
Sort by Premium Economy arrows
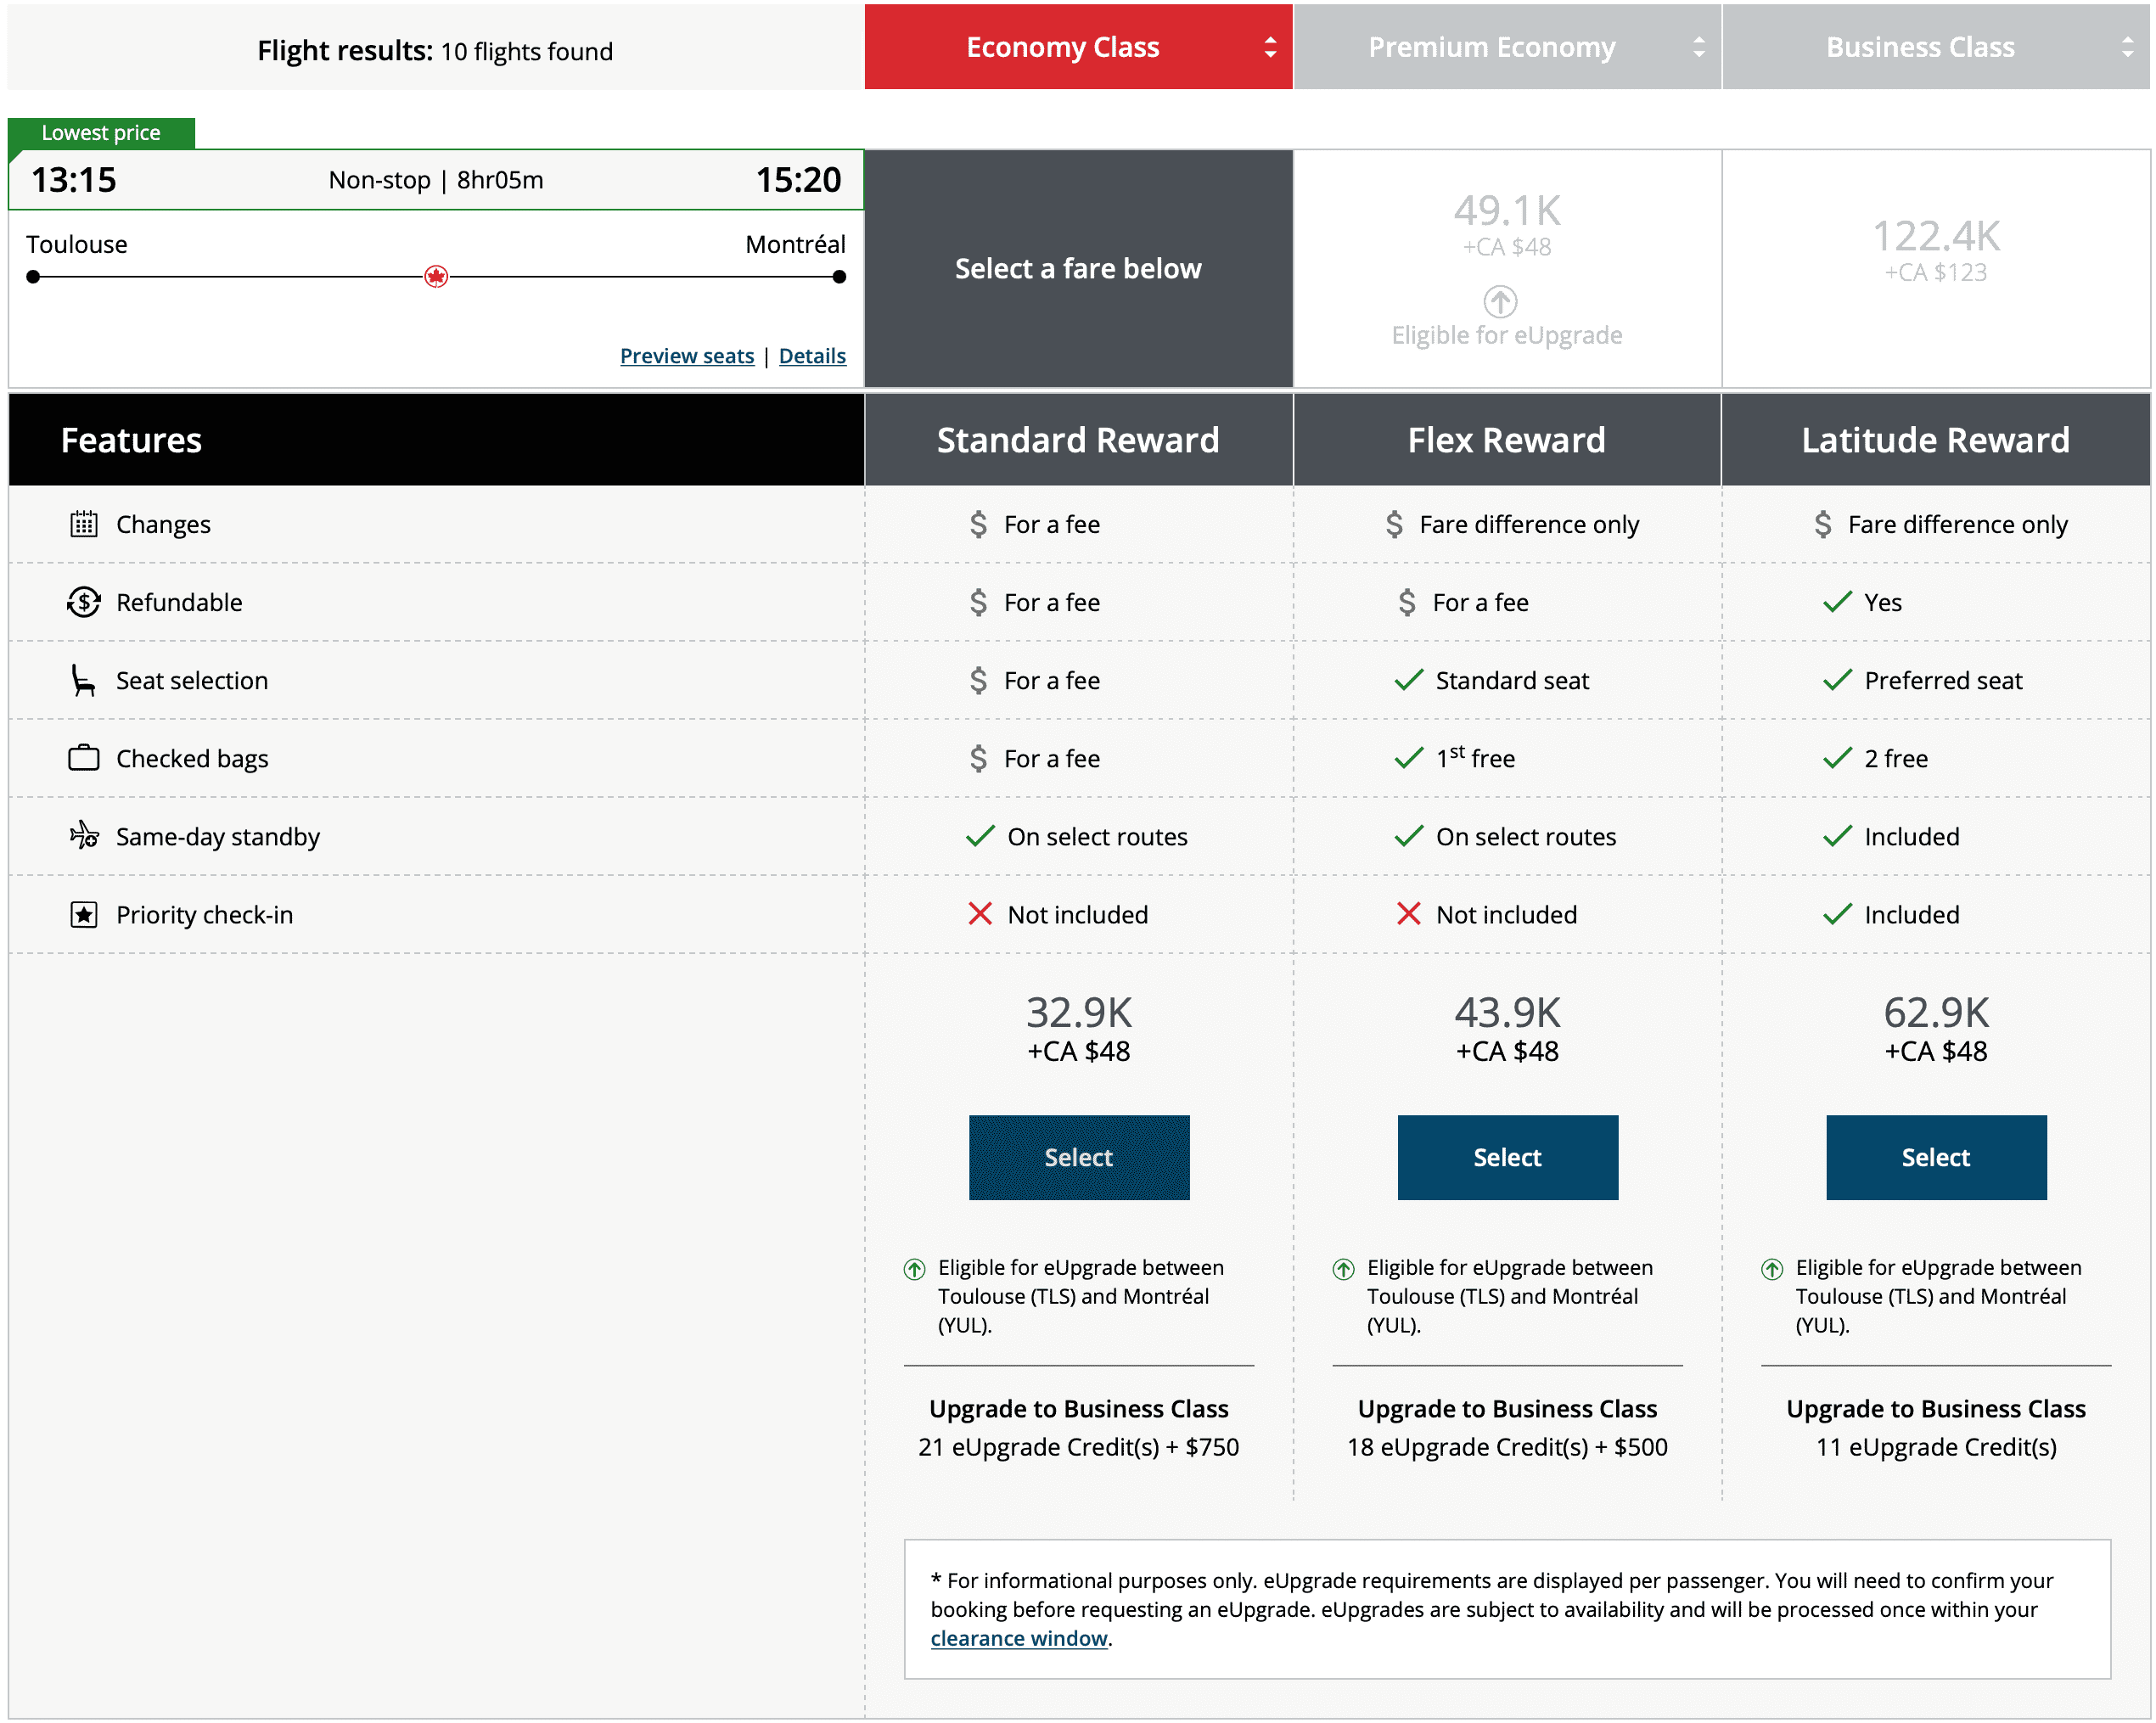(1699, 47)
